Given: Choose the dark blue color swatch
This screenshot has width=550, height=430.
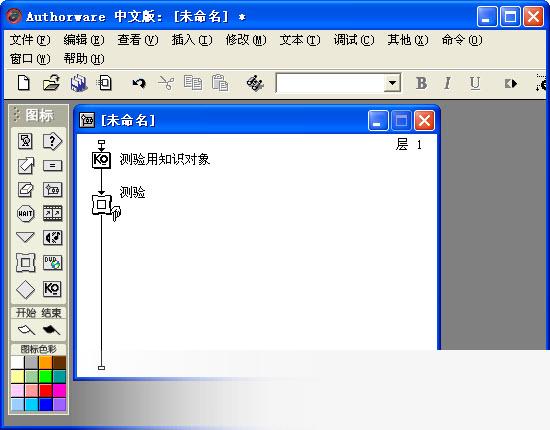Looking at the screenshot, I should pos(45,404).
